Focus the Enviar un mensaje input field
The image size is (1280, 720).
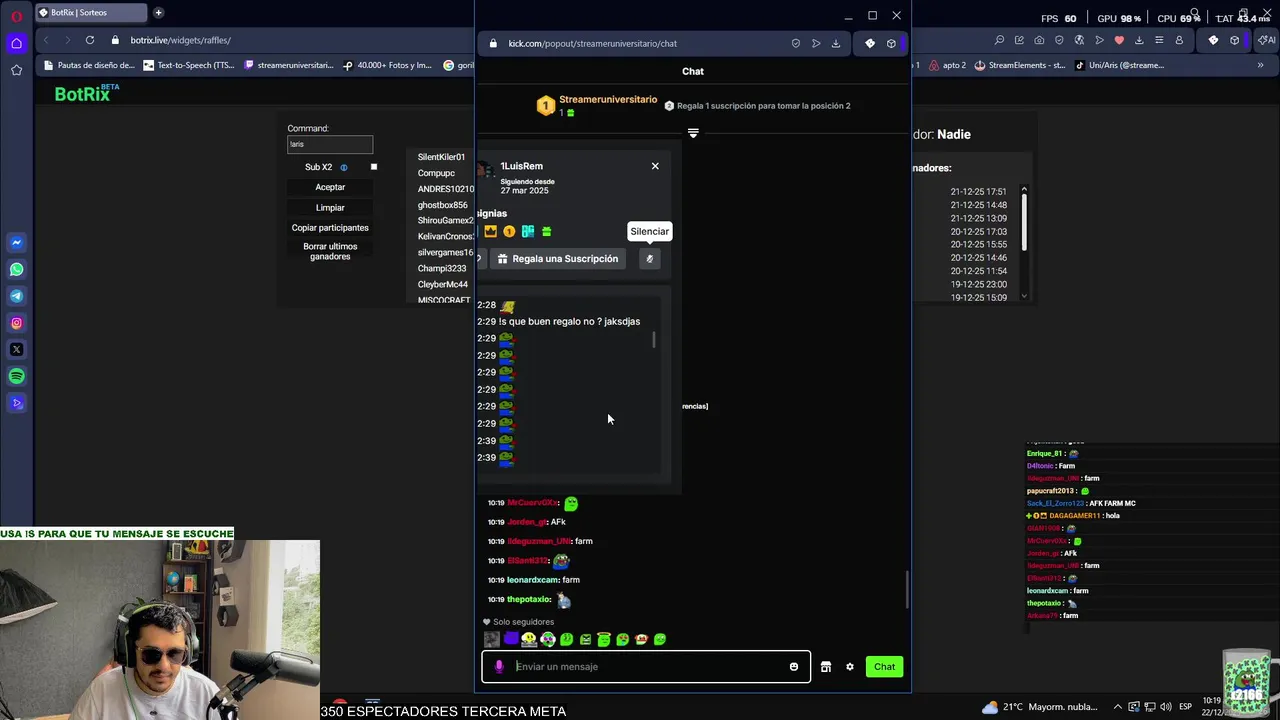647,667
